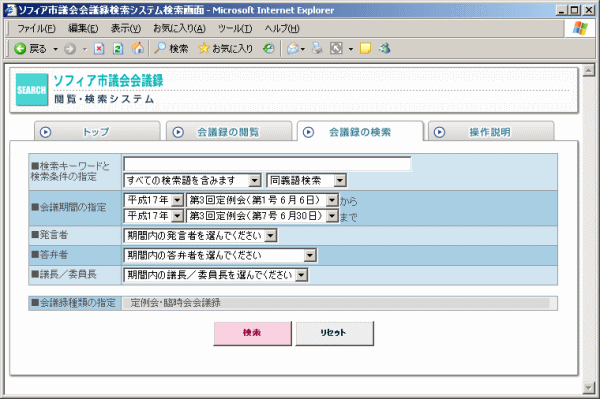Click the search keyword input field
The width and height of the screenshot is (600, 399).
(267, 164)
